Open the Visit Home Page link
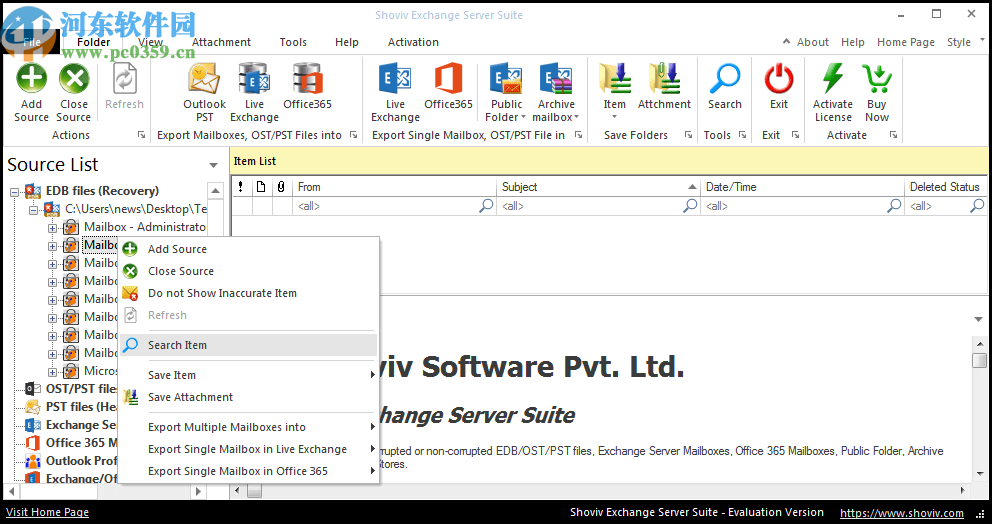 point(48,512)
